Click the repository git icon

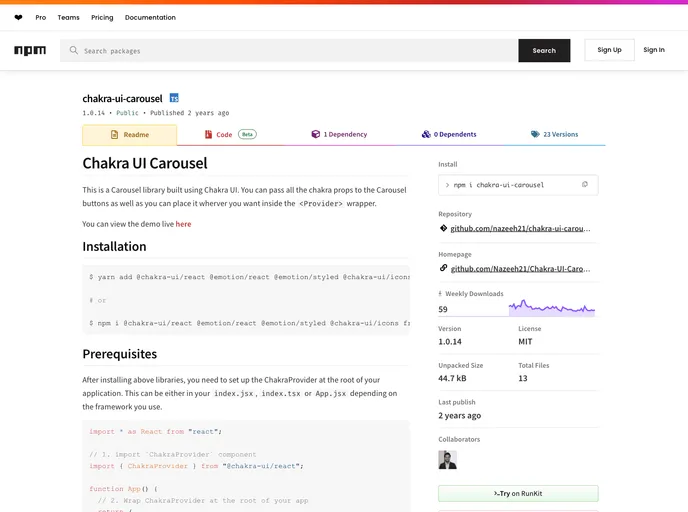coord(443,228)
